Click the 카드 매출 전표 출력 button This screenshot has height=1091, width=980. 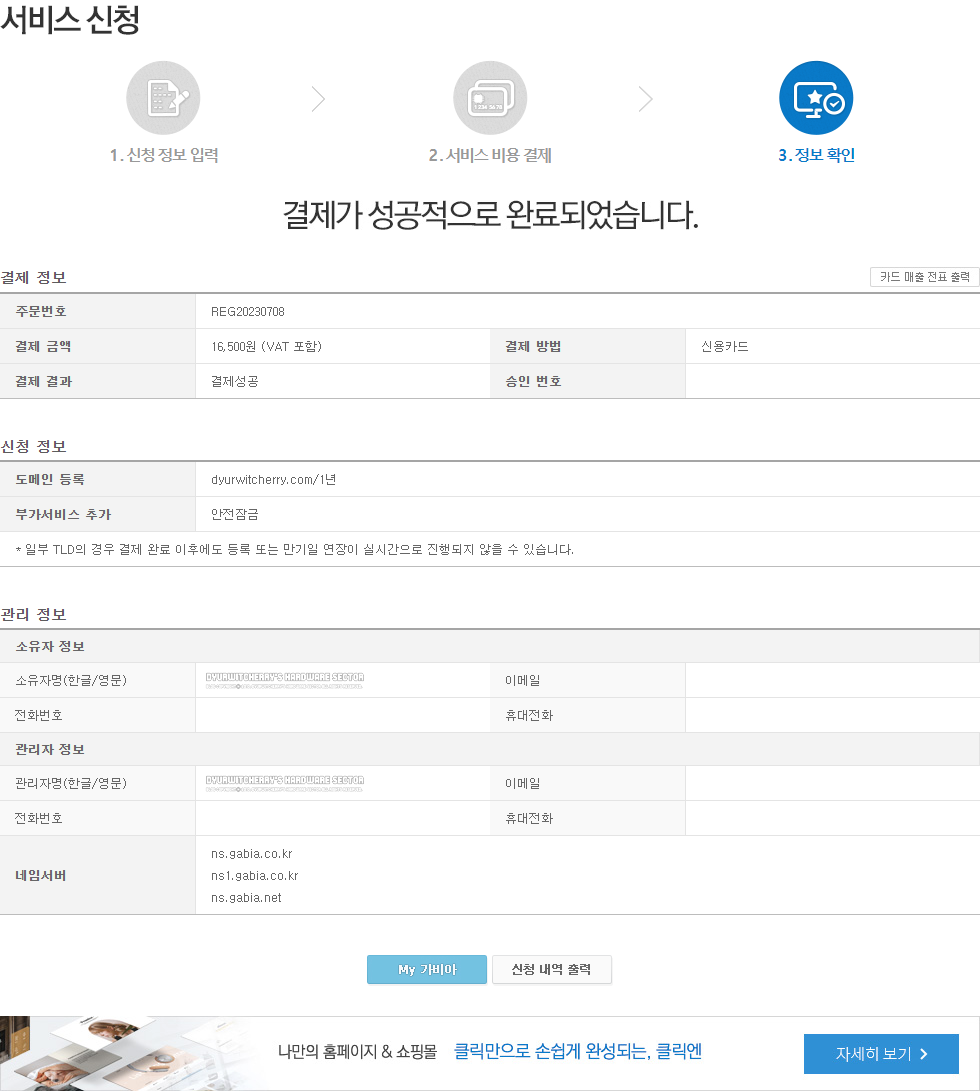coord(923,277)
